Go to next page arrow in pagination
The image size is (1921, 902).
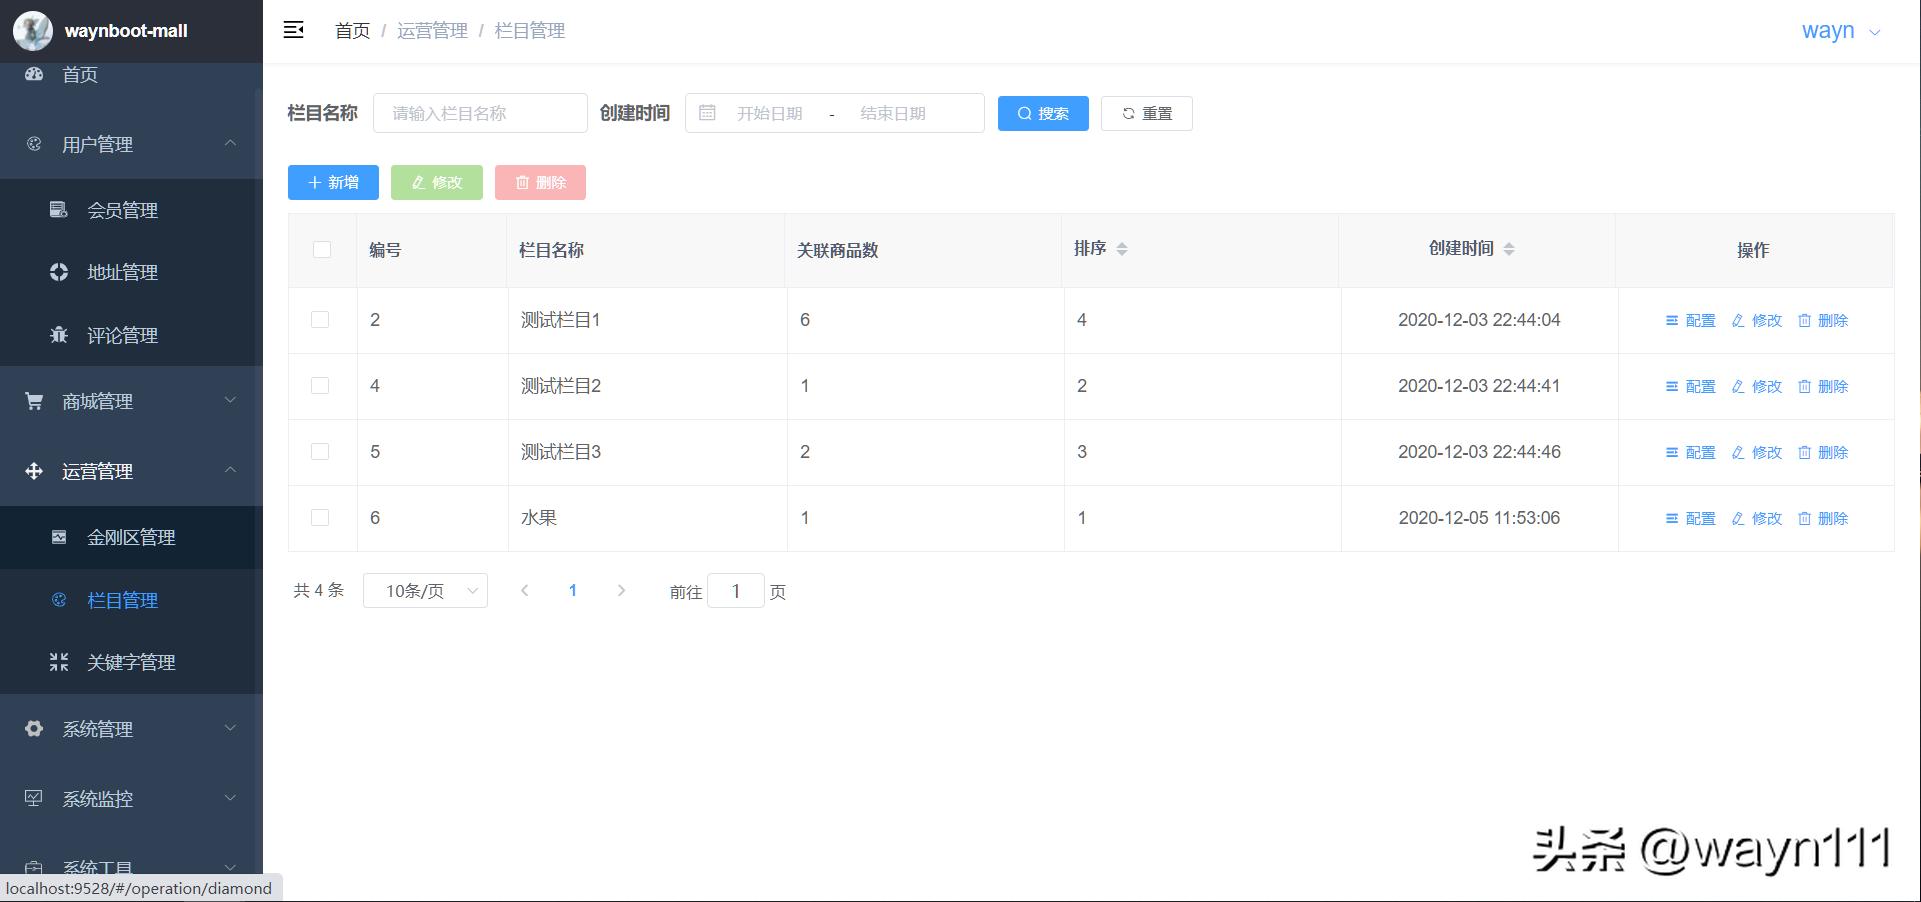click(621, 591)
